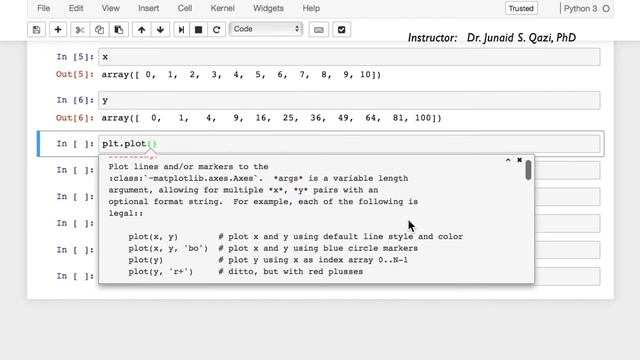Viewport: 640px width, 360px height.
Task: Click 'Plot lines and/or markers to the' text
Action: point(188,167)
